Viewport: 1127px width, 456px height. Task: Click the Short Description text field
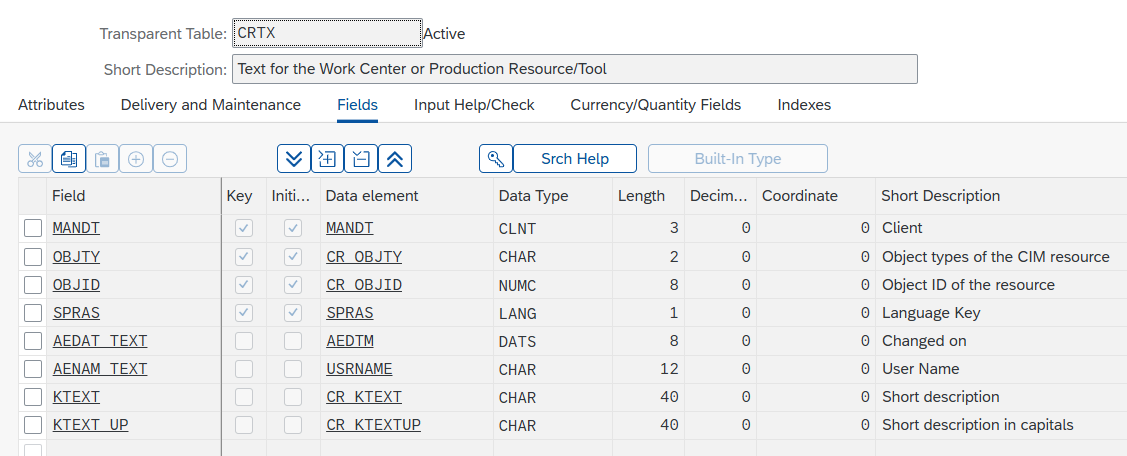[574, 69]
